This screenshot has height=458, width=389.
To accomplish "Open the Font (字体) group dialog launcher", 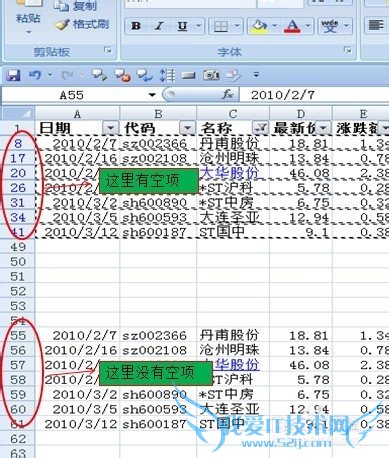I will pyautogui.click(x=348, y=50).
